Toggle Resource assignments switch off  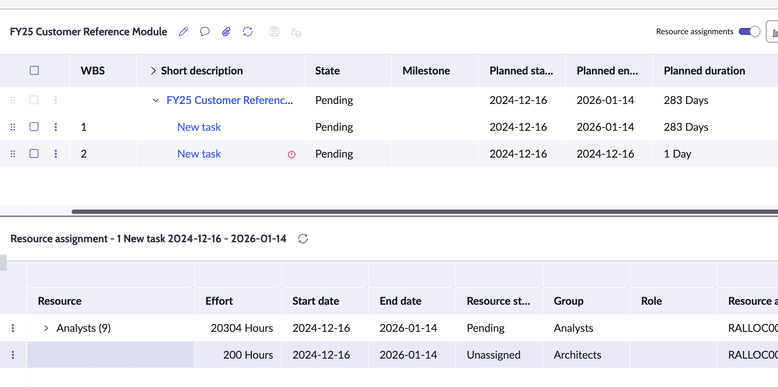coord(749,32)
